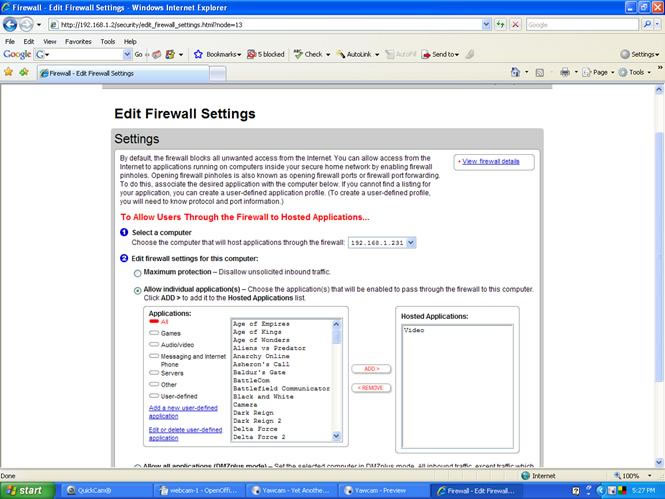The image size is (665, 499).
Task: Click the Send to icon
Action: point(426,54)
